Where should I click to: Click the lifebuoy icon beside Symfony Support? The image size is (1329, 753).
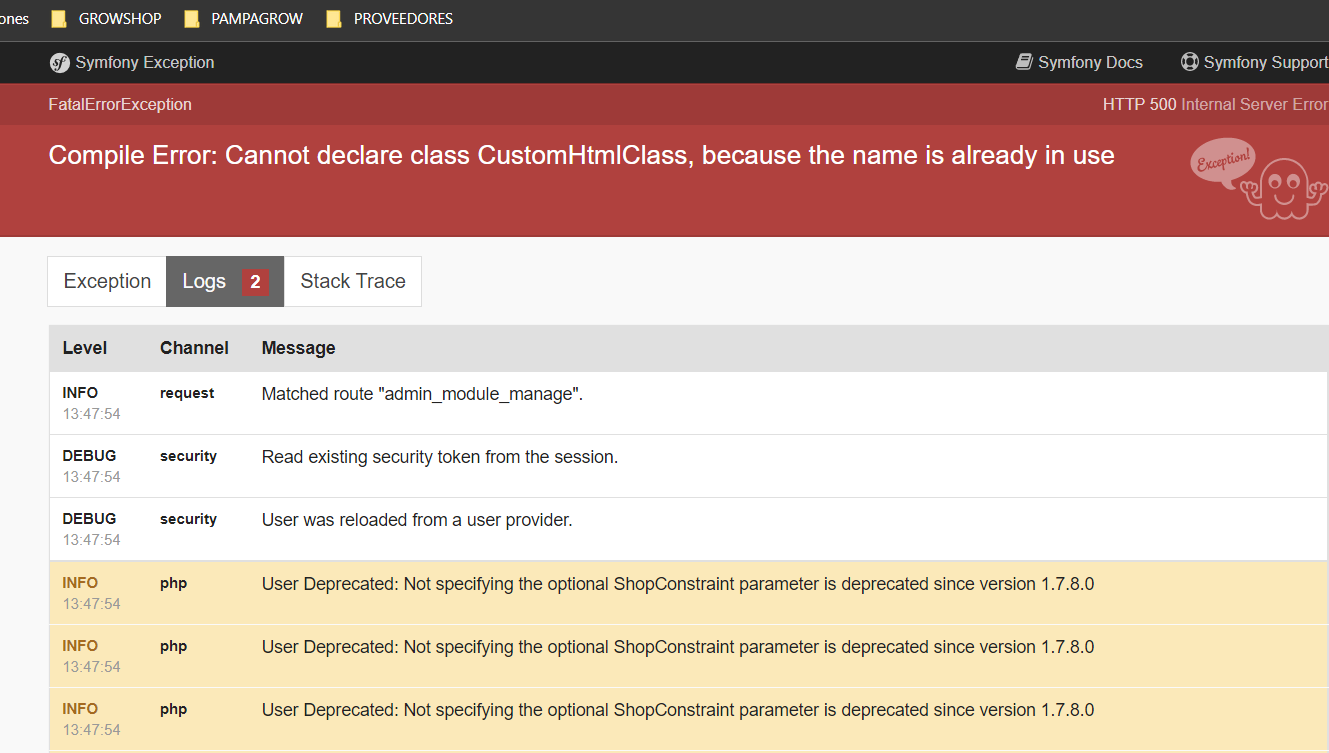[x=1189, y=62]
